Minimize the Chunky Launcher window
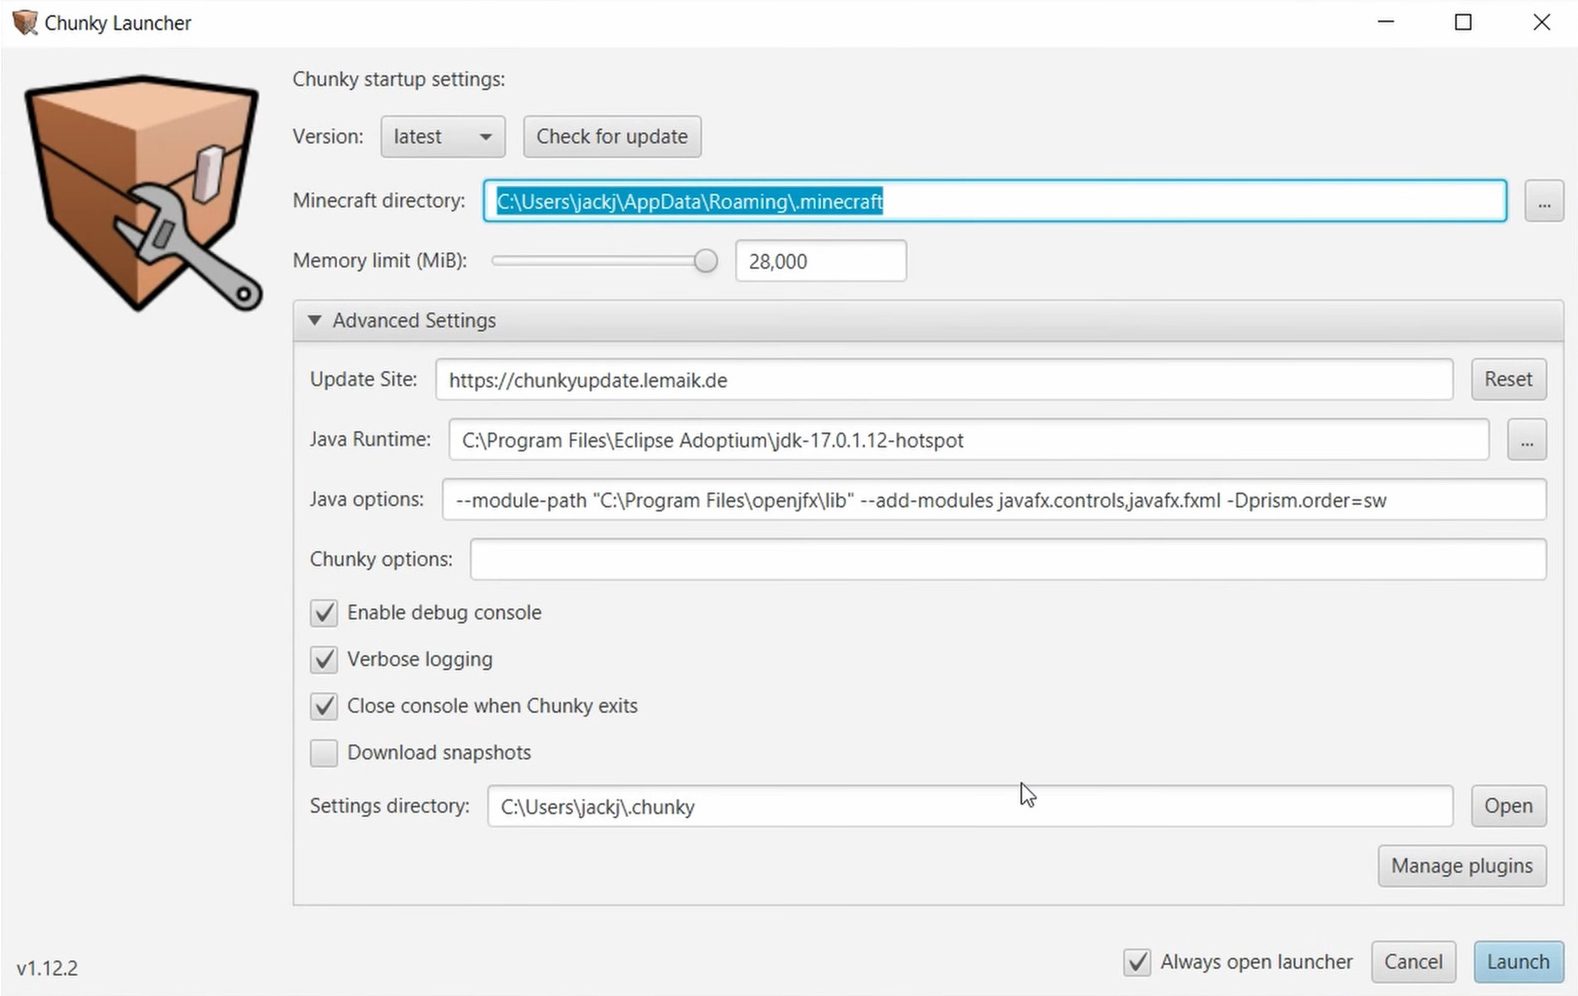 click(1385, 22)
